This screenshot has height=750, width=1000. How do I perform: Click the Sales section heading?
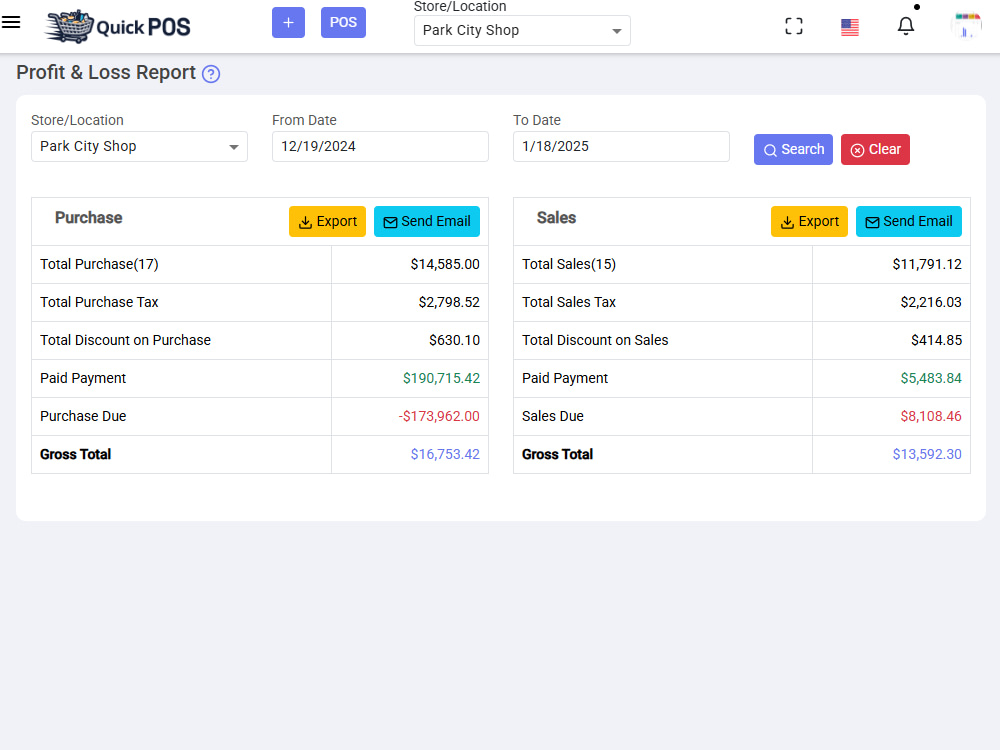coord(556,218)
